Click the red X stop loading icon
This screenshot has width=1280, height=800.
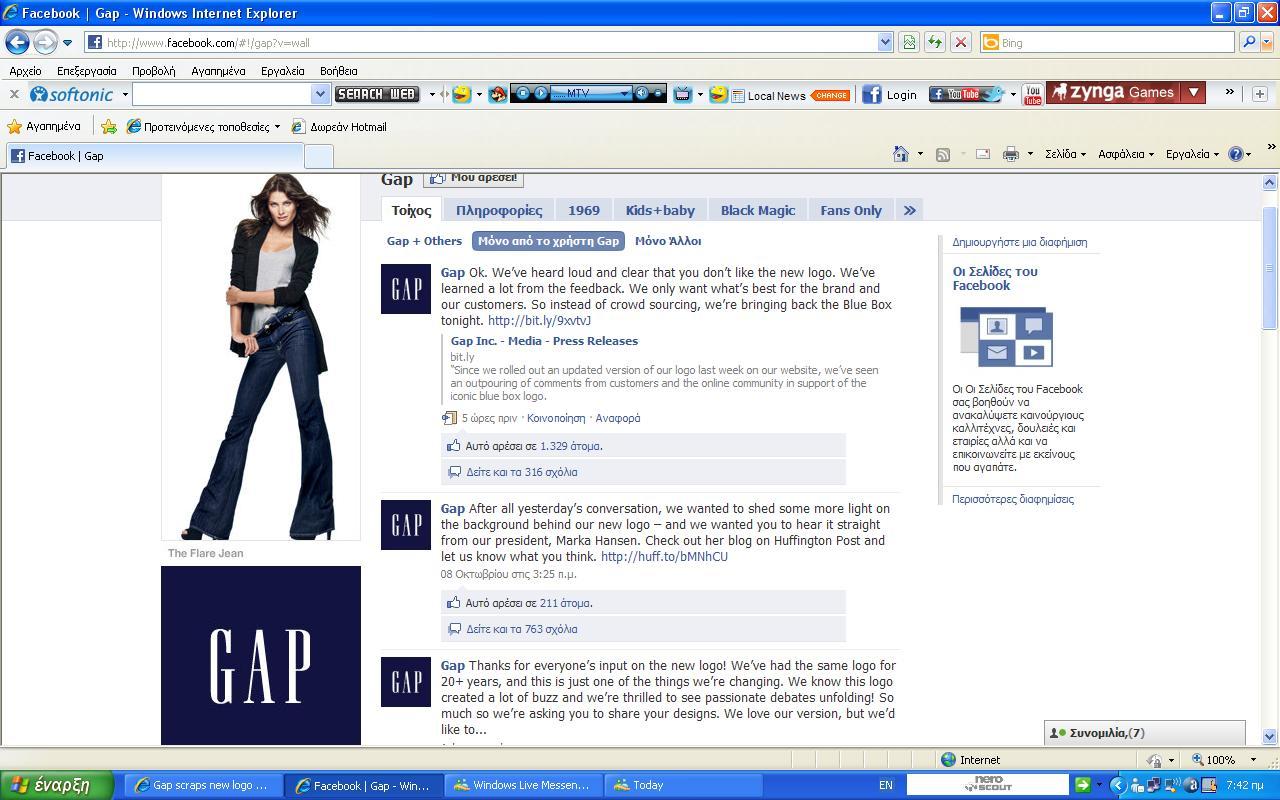tap(960, 42)
